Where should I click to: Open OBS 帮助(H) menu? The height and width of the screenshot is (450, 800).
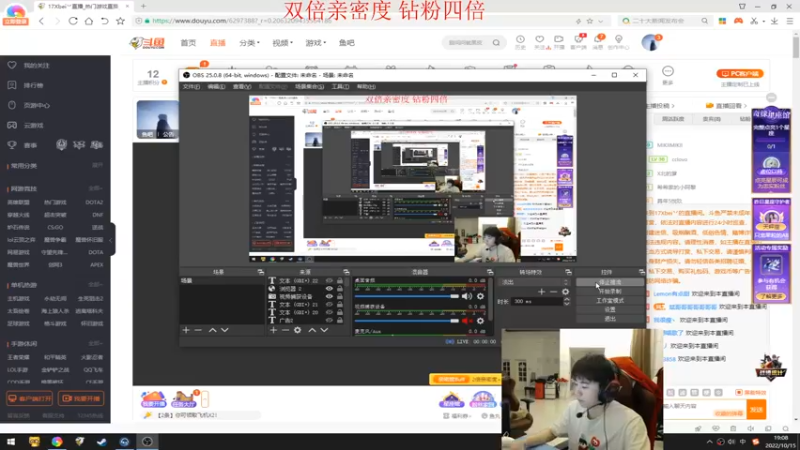[366, 87]
